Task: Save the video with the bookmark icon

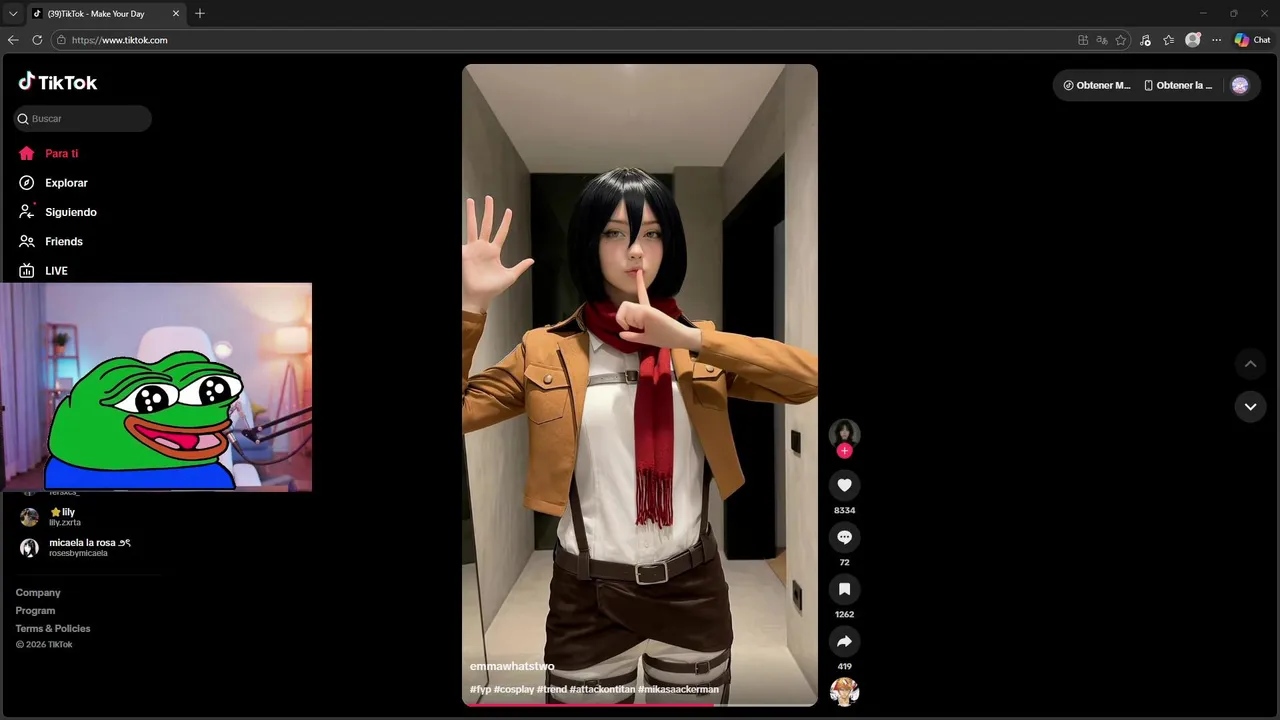Action: [844, 589]
